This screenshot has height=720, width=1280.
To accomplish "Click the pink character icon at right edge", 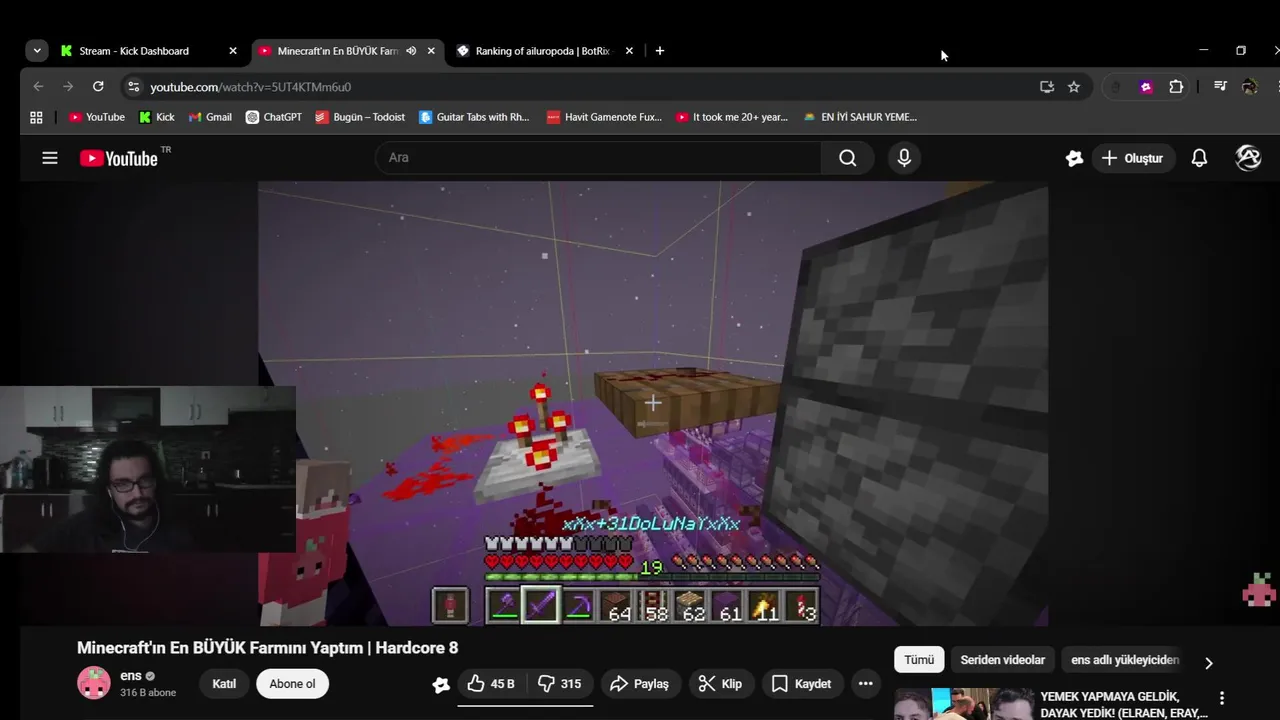I will click(1259, 590).
